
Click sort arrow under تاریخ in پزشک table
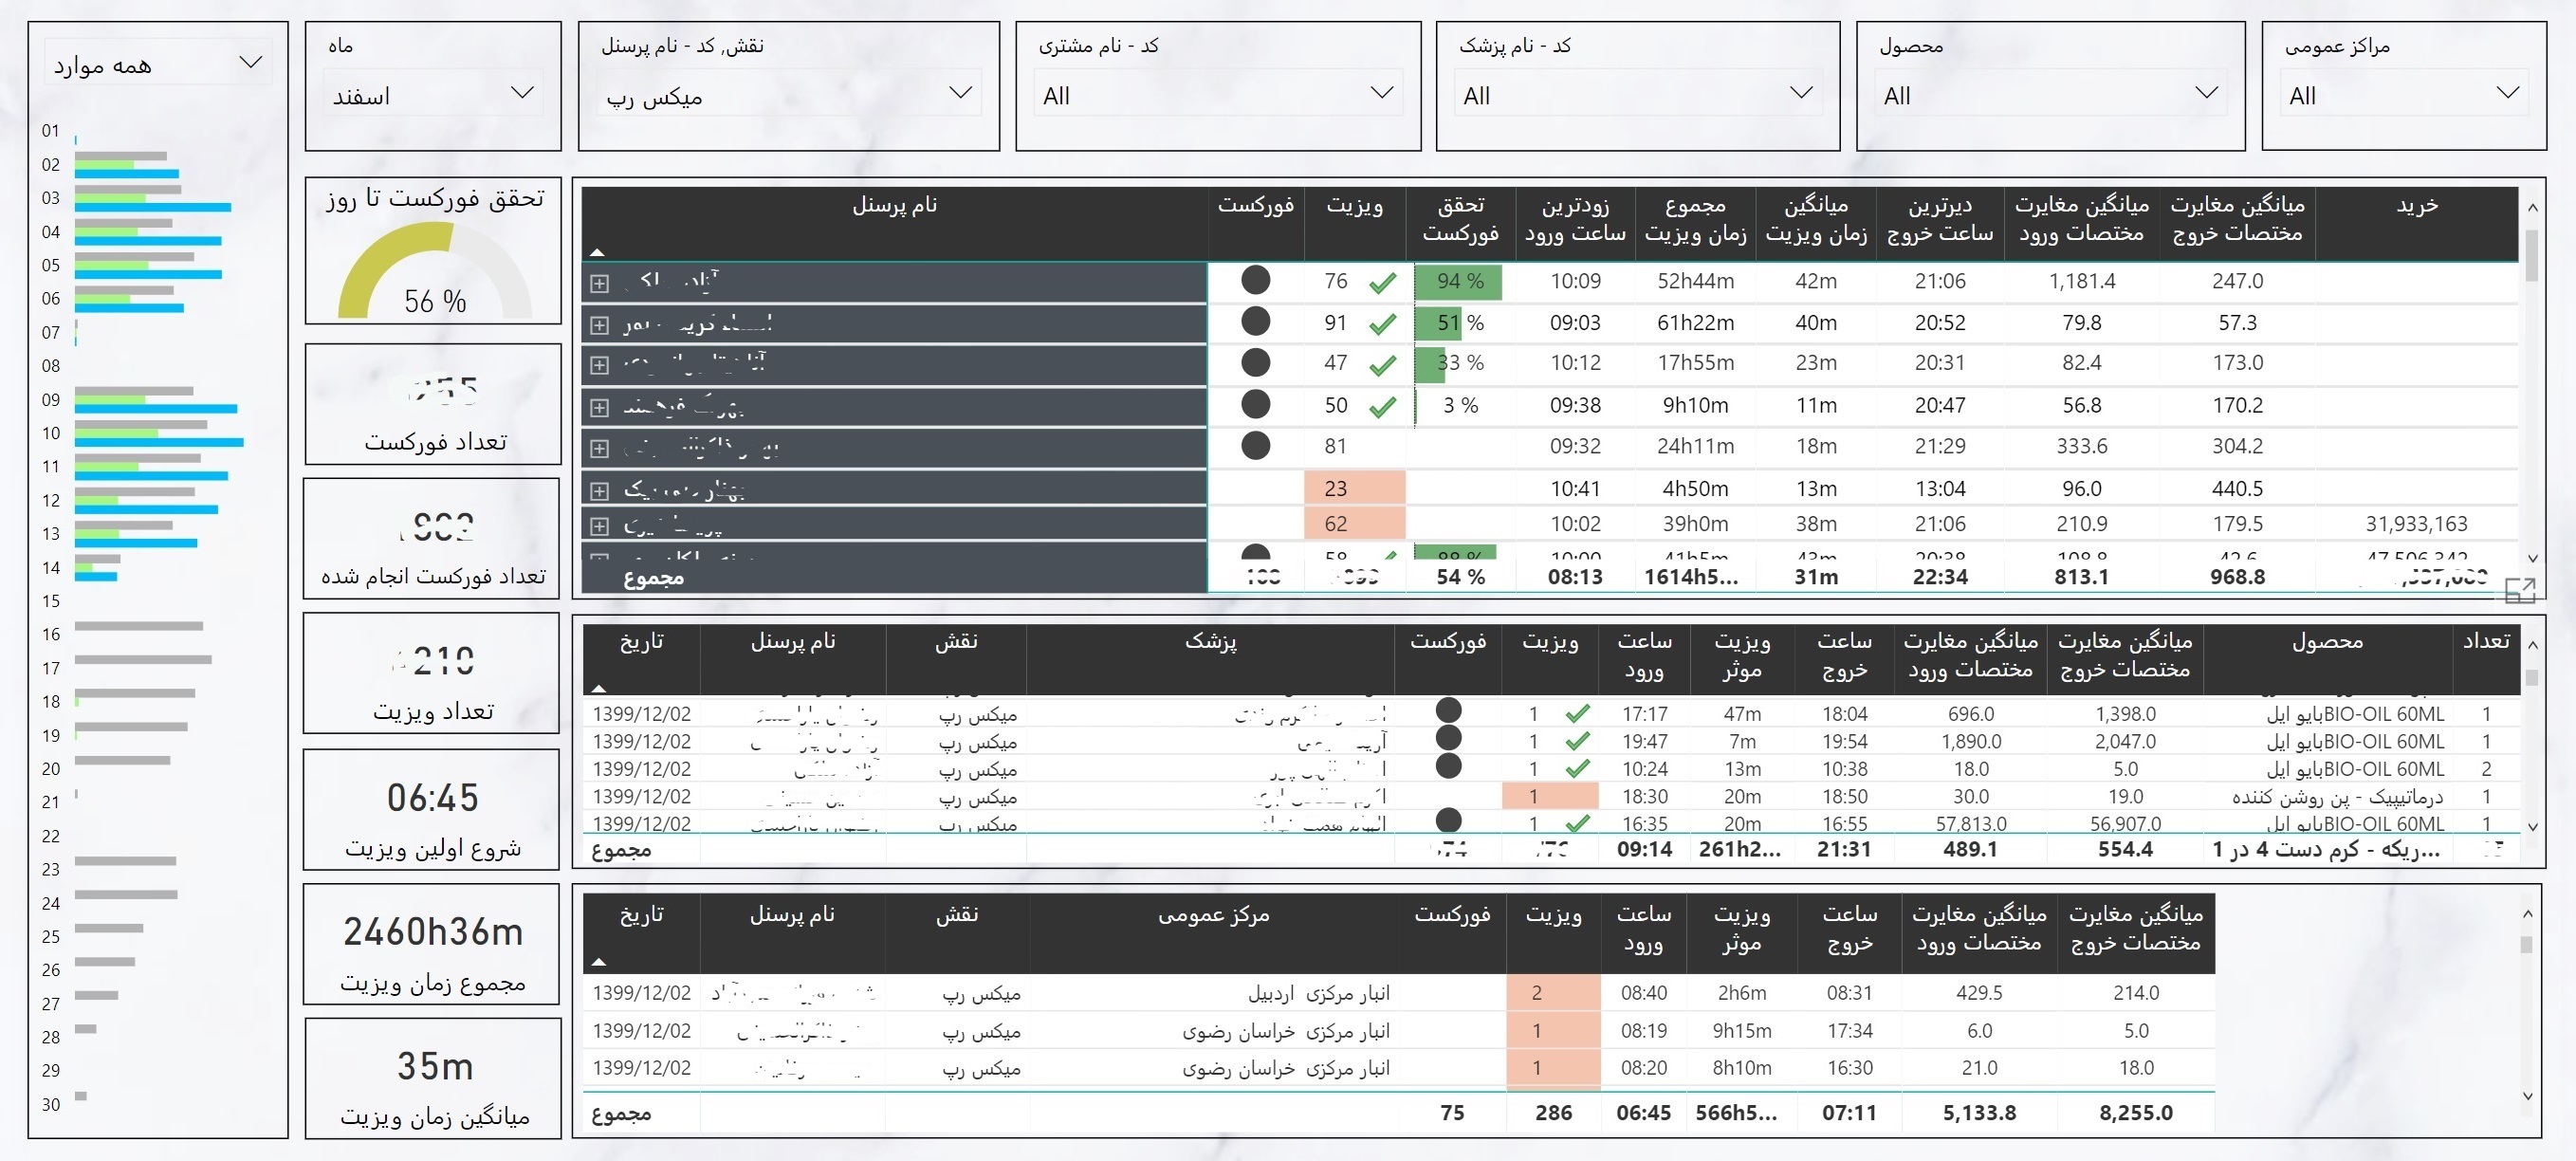pyautogui.click(x=599, y=689)
